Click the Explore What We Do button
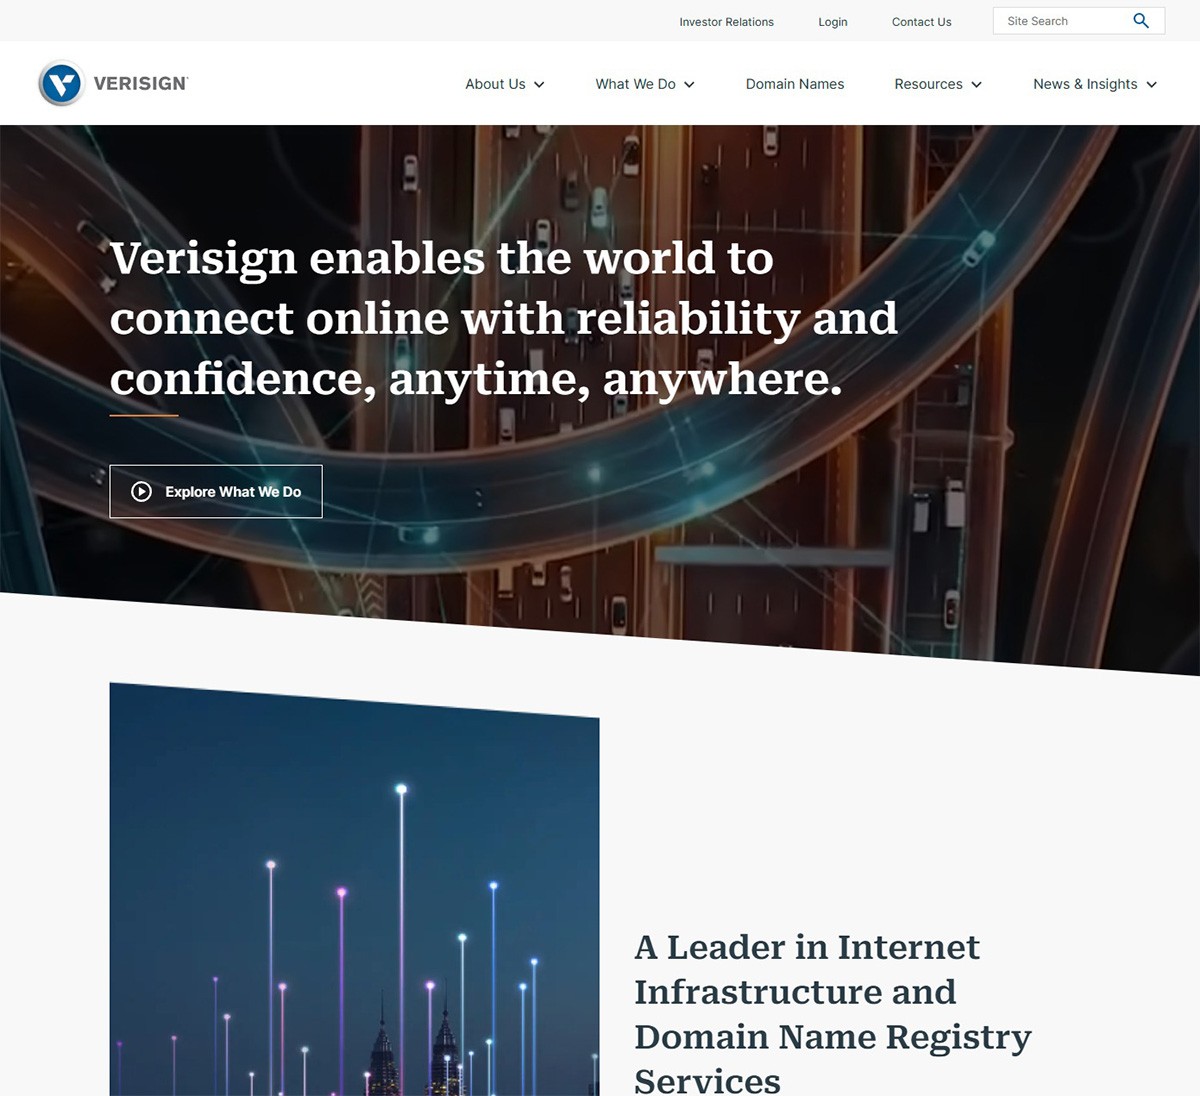Screen dimensions: 1200x1096 click(x=216, y=491)
